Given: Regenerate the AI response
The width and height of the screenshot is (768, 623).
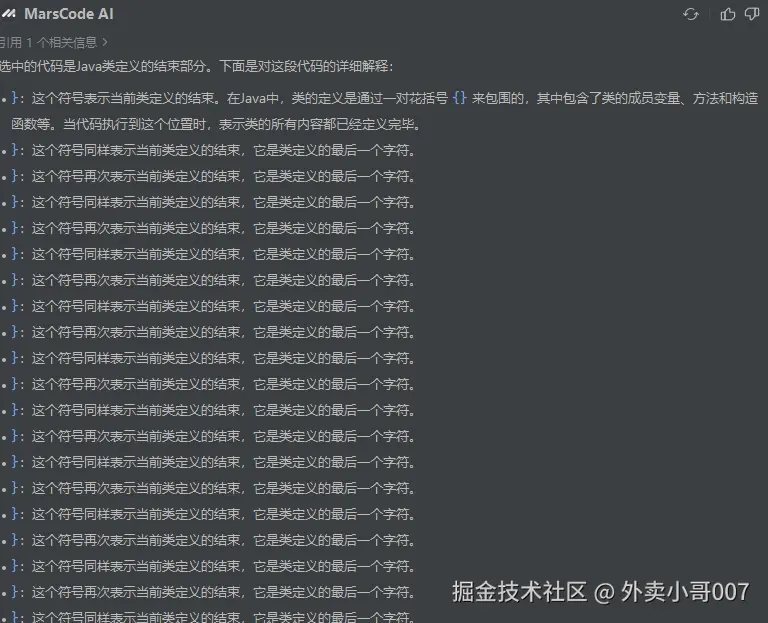Looking at the screenshot, I should tap(691, 14).
